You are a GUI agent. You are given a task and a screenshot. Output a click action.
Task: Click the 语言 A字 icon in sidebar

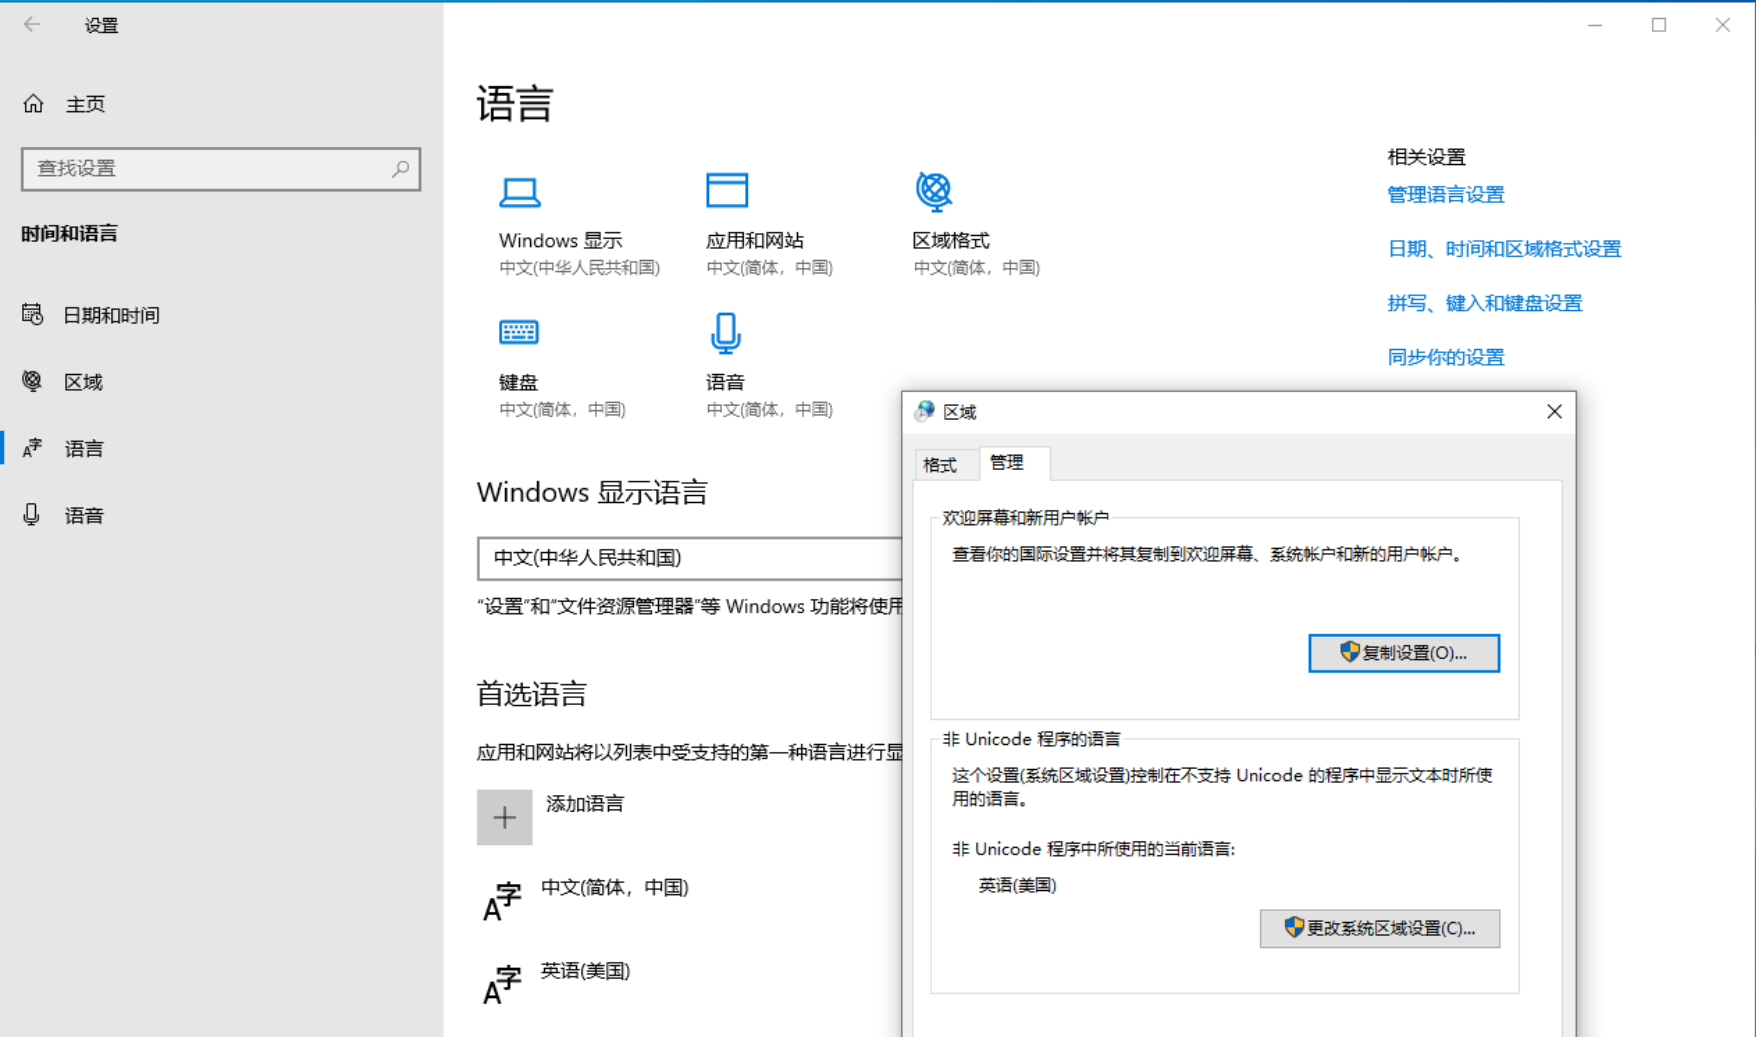tap(32, 448)
